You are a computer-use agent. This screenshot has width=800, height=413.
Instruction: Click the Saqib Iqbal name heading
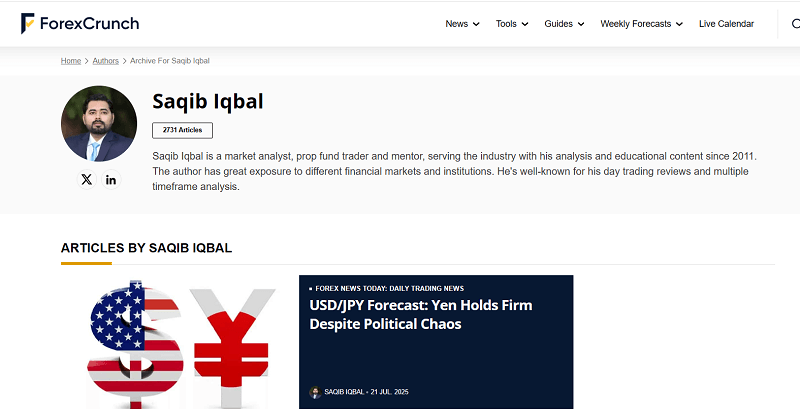click(x=208, y=102)
